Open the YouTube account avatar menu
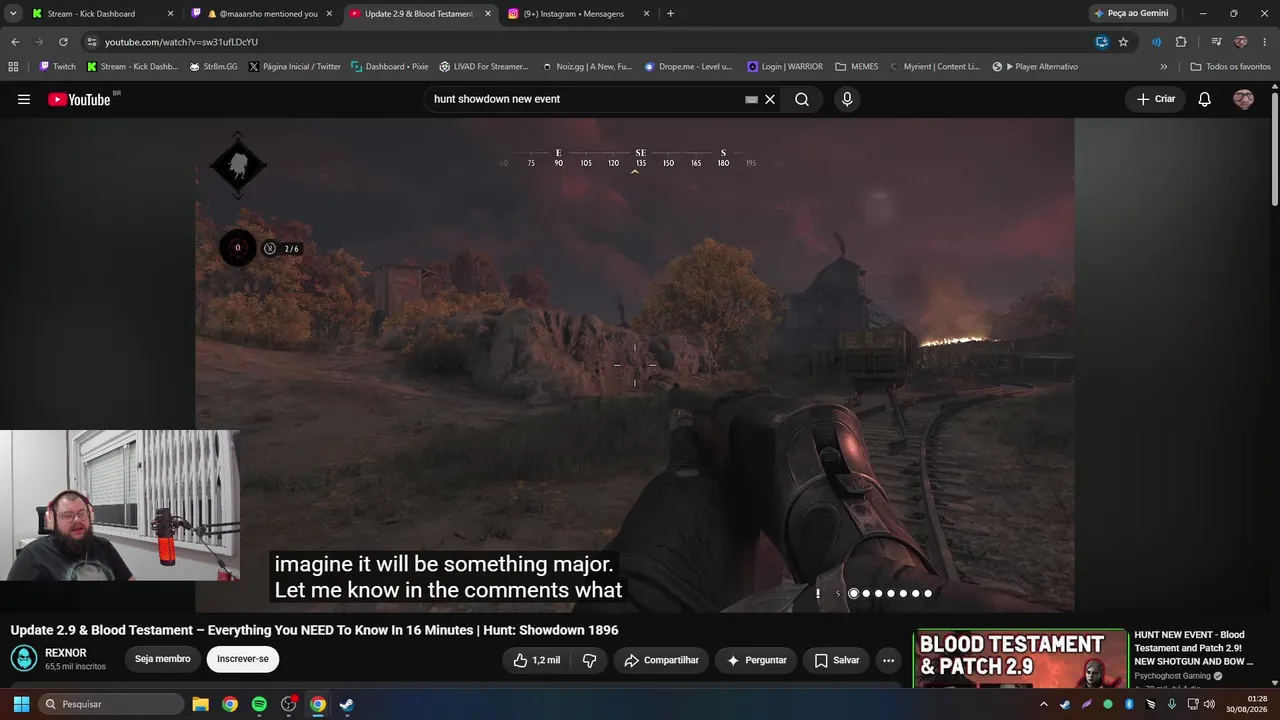 click(x=1243, y=99)
